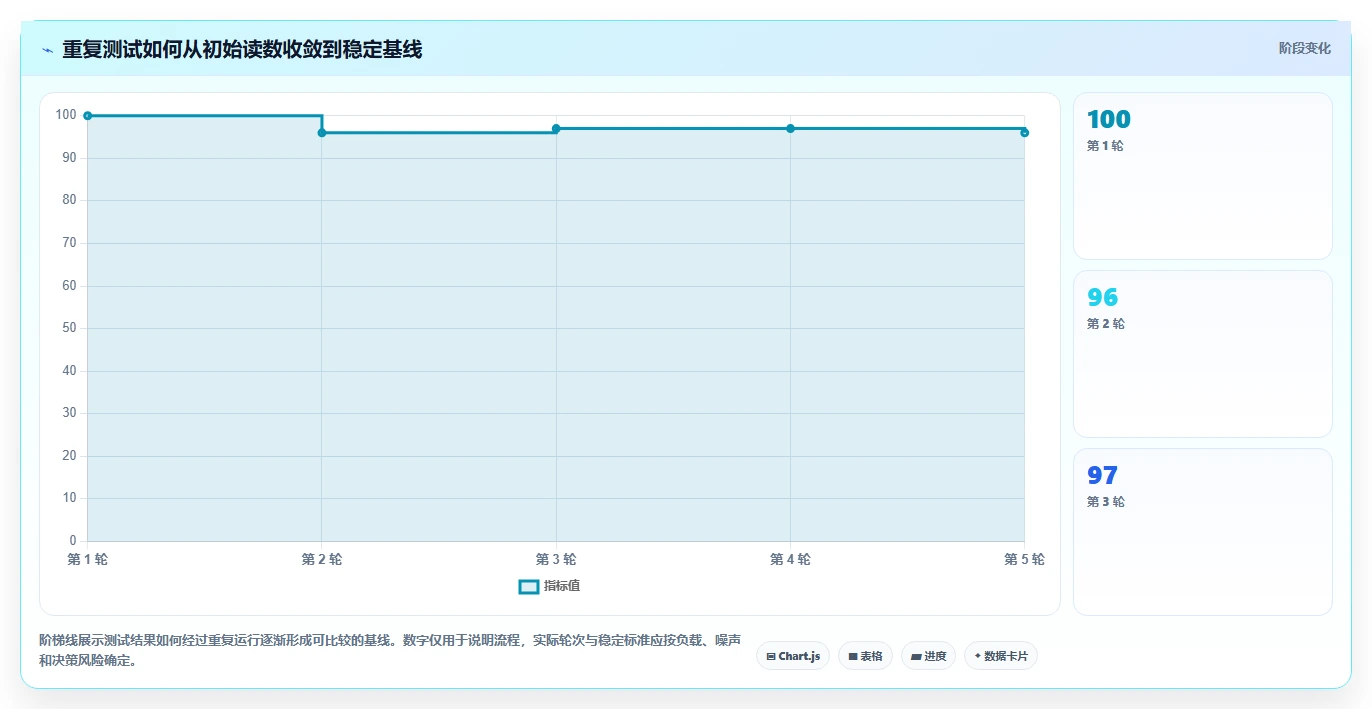Click the chart title 重复测试如何从初始读数收敛到稳定基线
The image size is (1372, 709).
[x=242, y=49]
